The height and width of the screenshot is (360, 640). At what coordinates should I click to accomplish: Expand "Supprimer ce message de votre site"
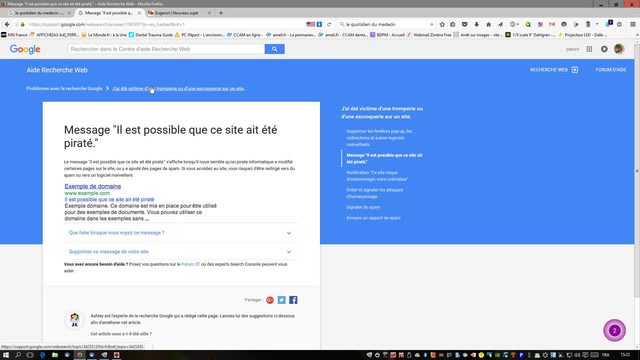pos(180,252)
